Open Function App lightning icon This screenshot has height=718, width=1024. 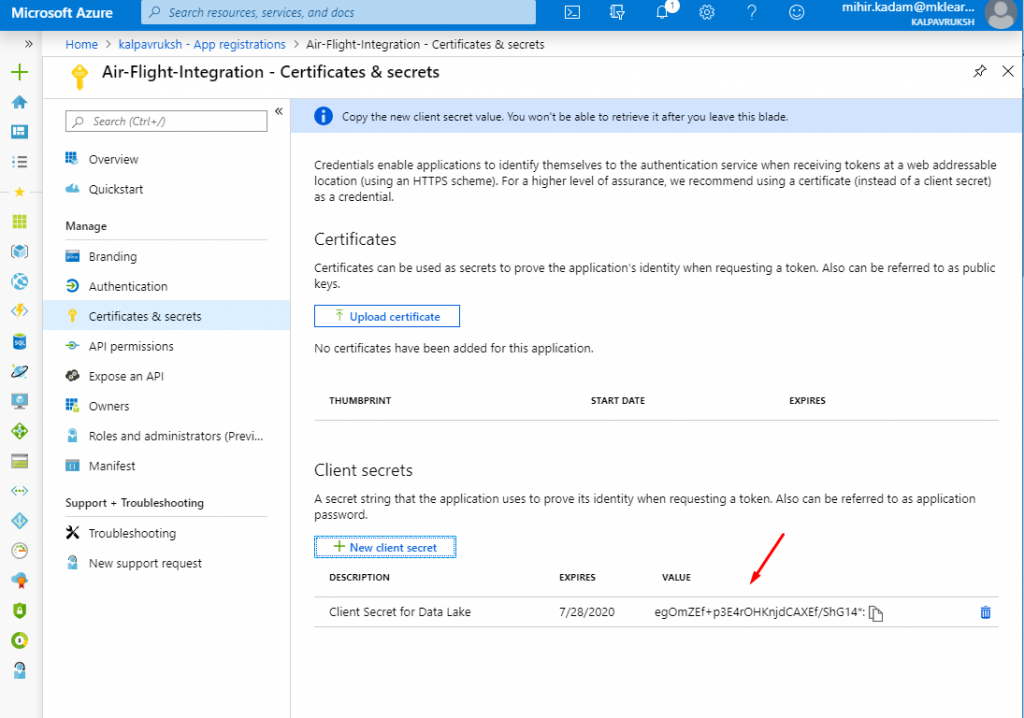coord(20,311)
